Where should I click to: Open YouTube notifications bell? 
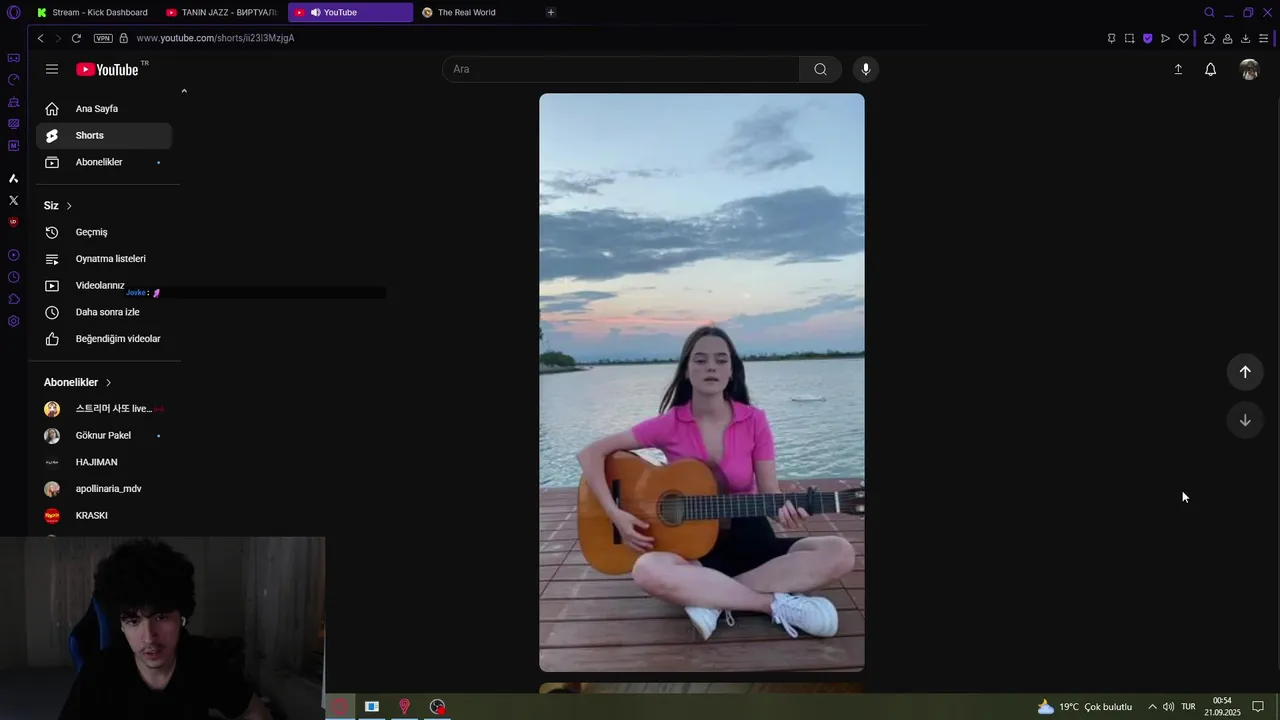click(x=1210, y=69)
